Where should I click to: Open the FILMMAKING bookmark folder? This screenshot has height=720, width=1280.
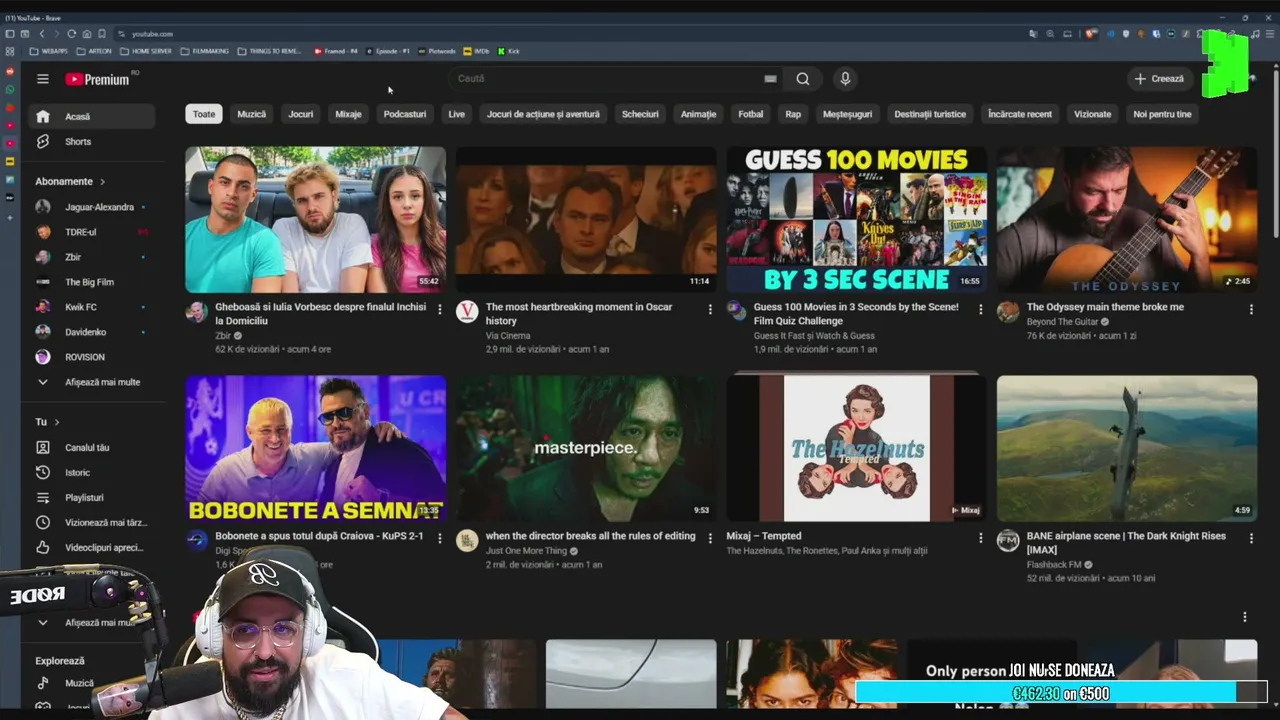pyautogui.click(x=205, y=51)
